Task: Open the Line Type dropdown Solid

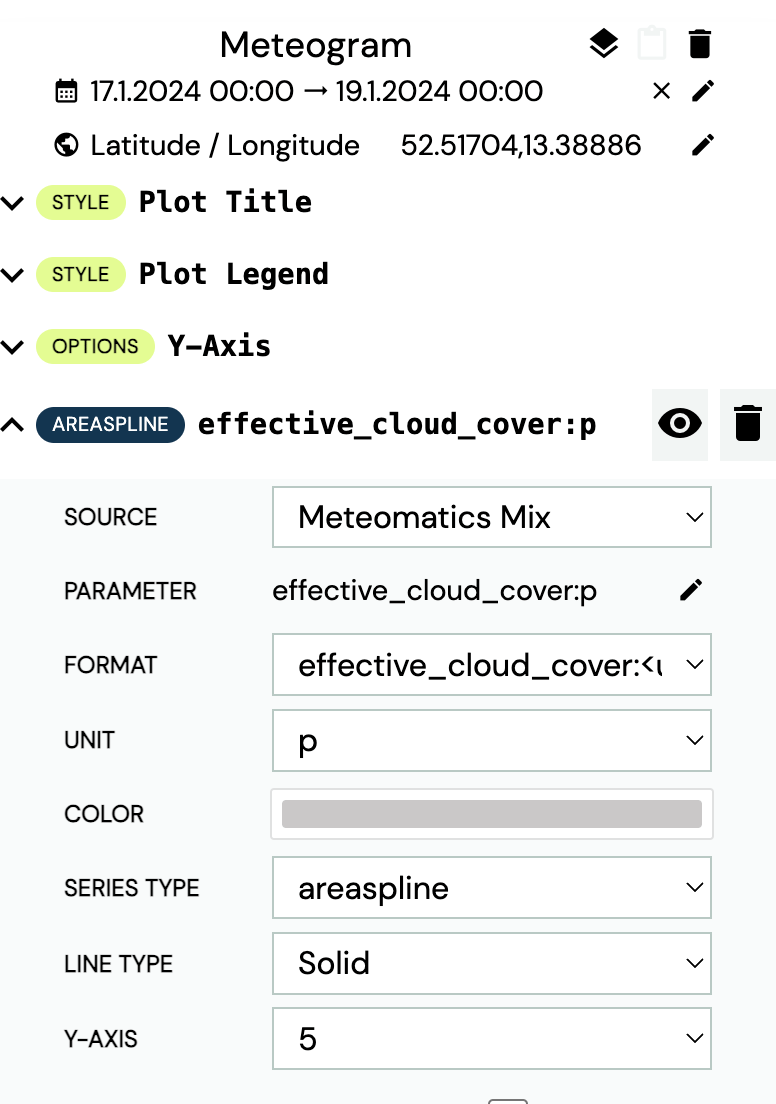Action: point(491,963)
